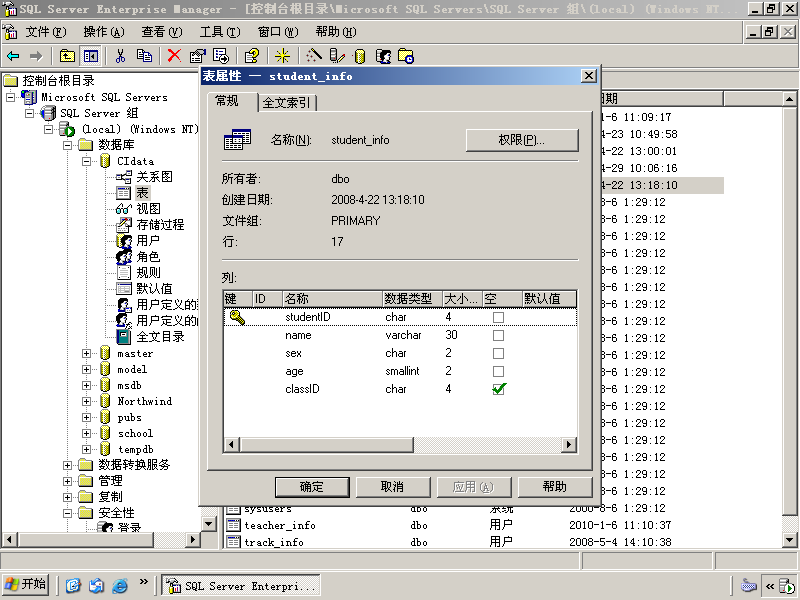The height and width of the screenshot is (600, 800).
Task: Click the Export list toolbar icon
Action: pyautogui.click(x=221, y=56)
